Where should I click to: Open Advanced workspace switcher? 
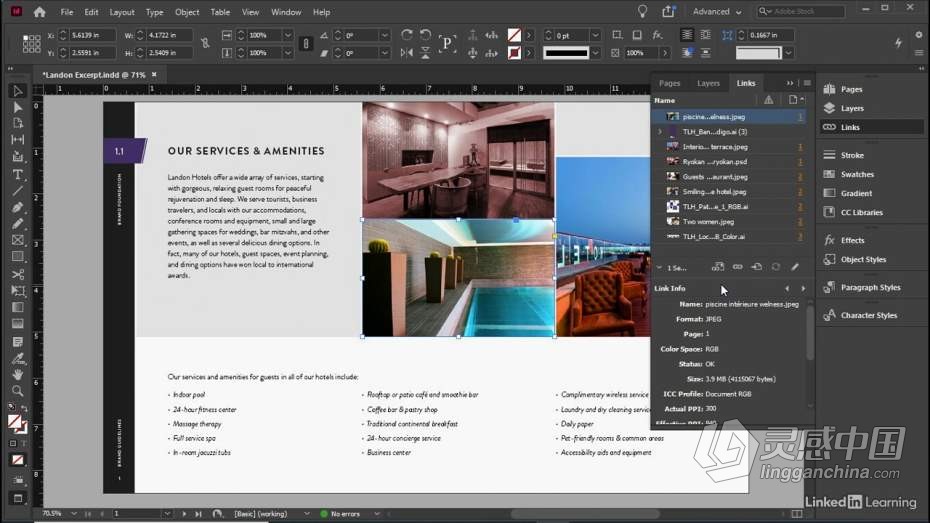(x=716, y=11)
